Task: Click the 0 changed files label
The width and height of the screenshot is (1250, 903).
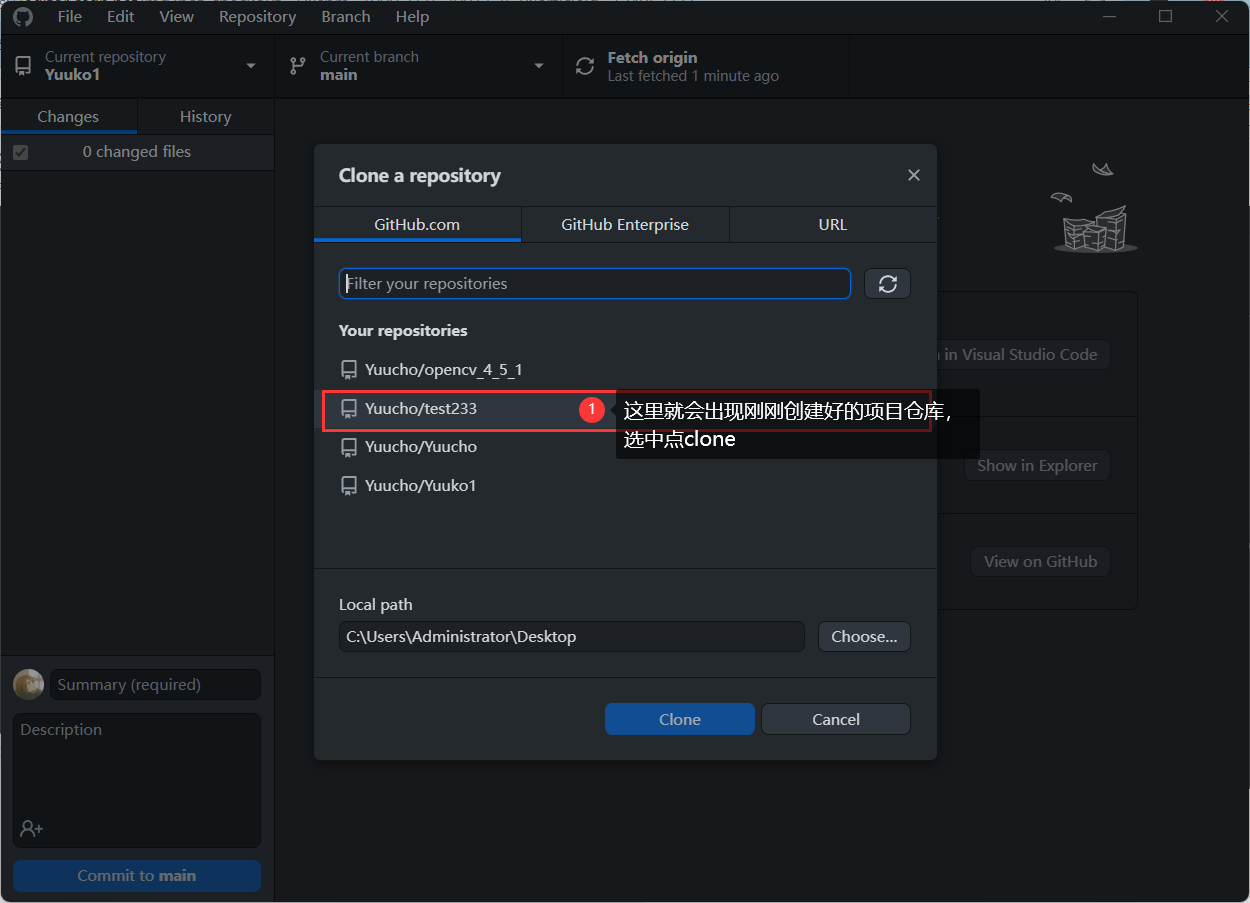Action: point(137,152)
